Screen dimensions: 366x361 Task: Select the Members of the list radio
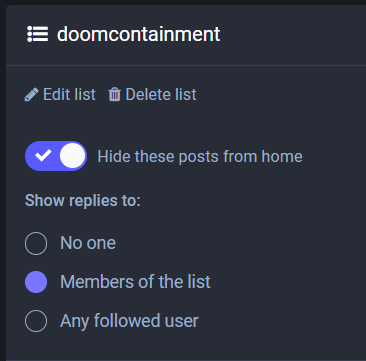tap(36, 282)
